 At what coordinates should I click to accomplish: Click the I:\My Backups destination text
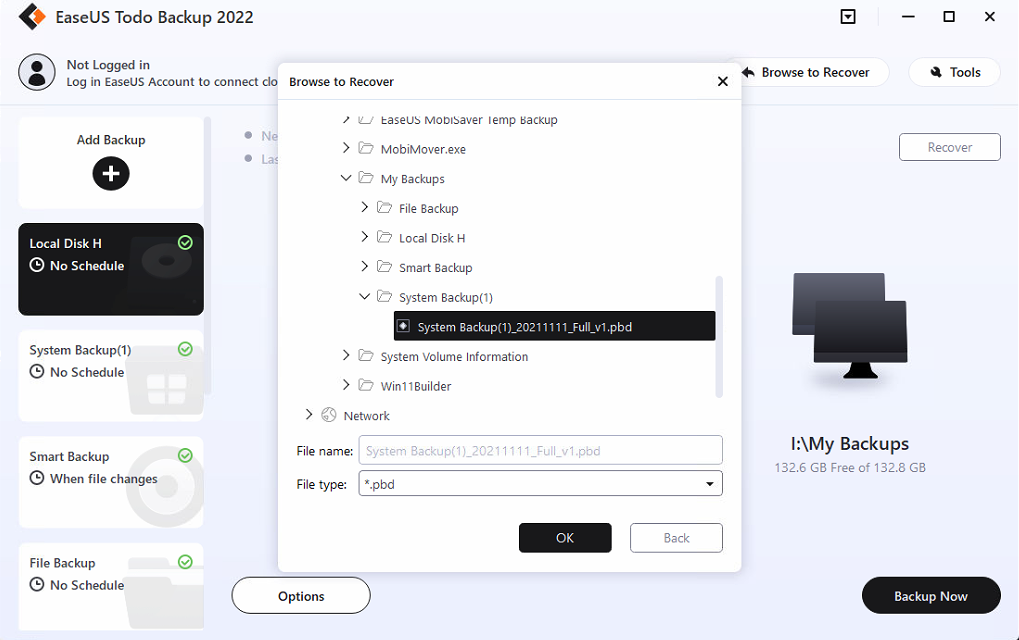coord(849,444)
